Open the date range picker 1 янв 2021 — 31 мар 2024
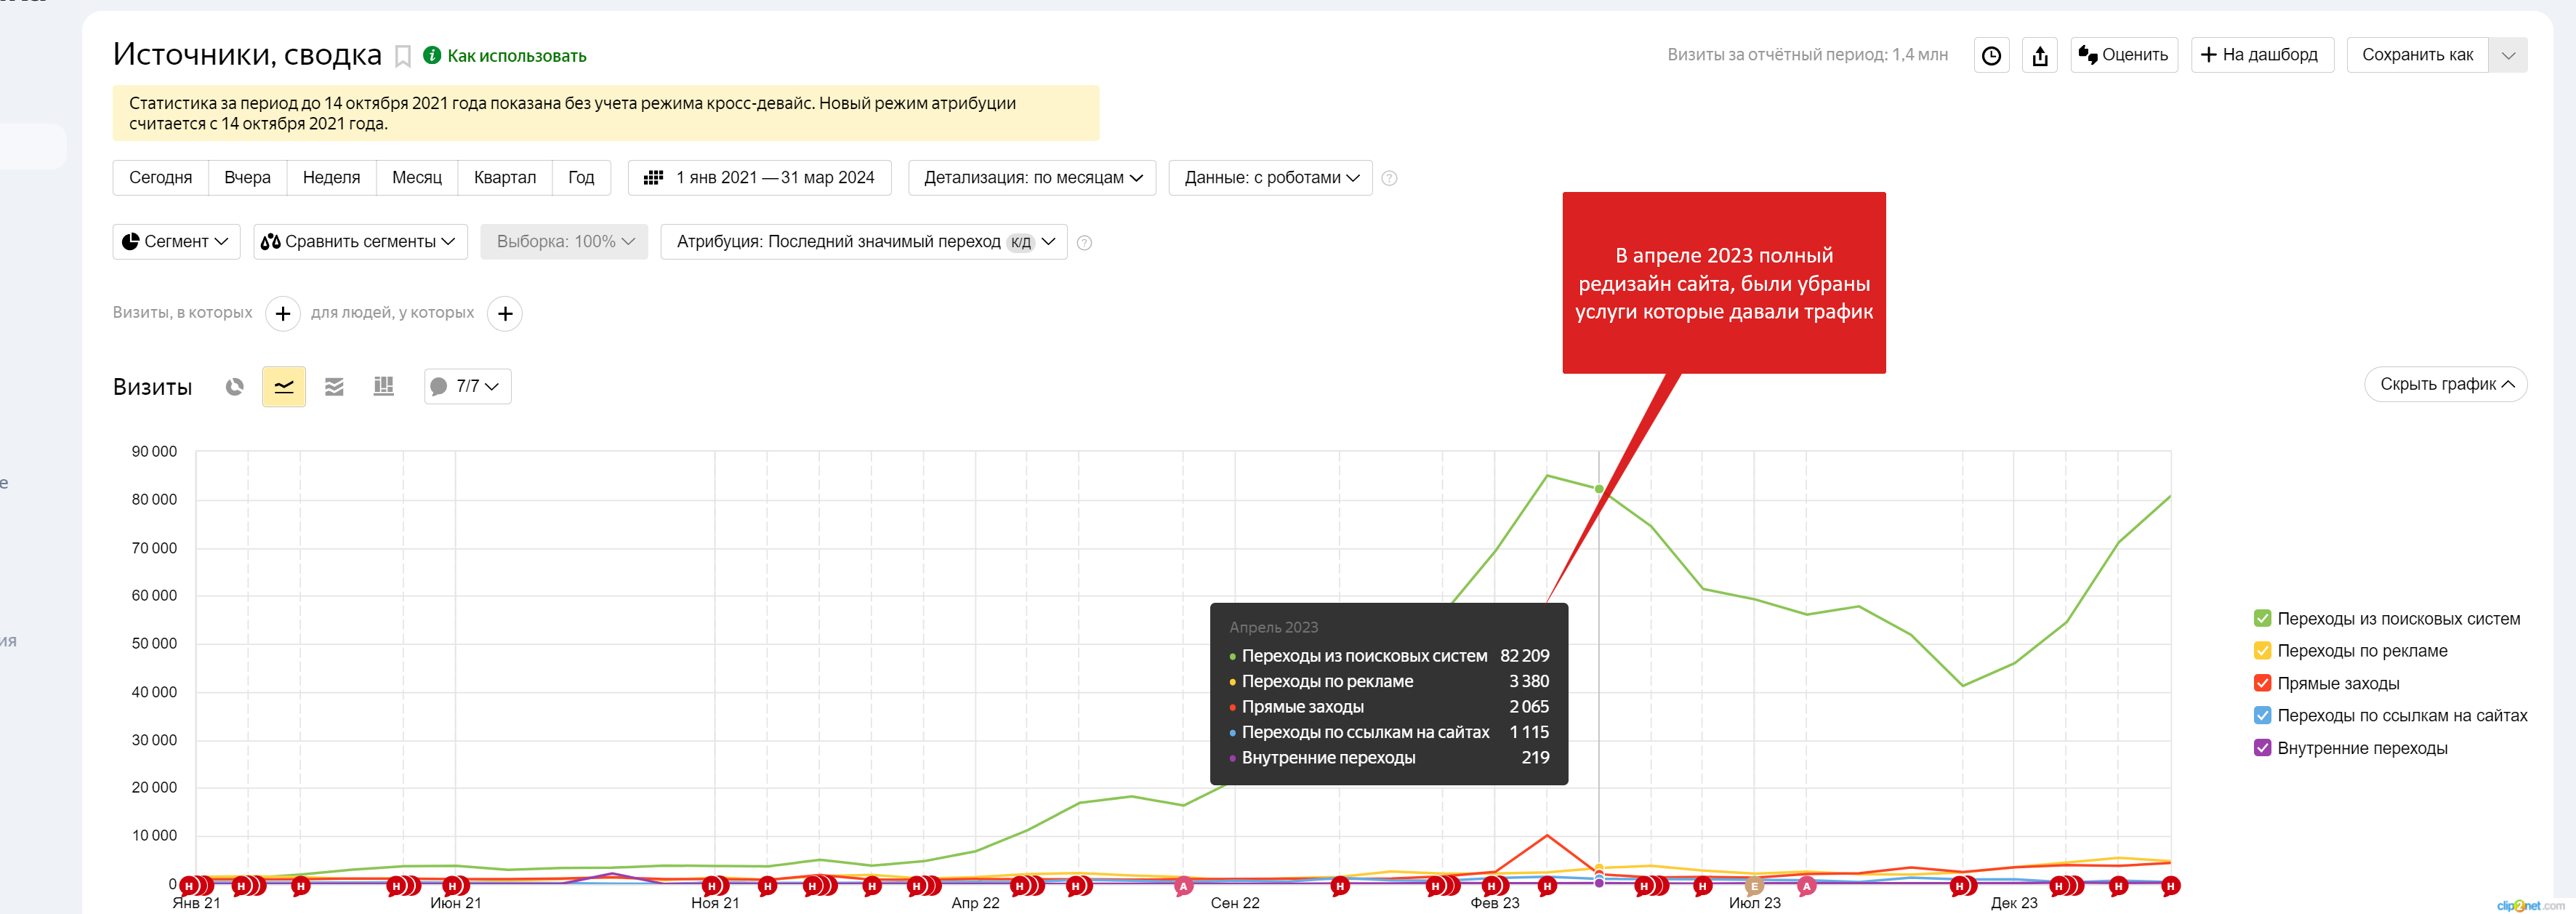 [x=760, y=177]
